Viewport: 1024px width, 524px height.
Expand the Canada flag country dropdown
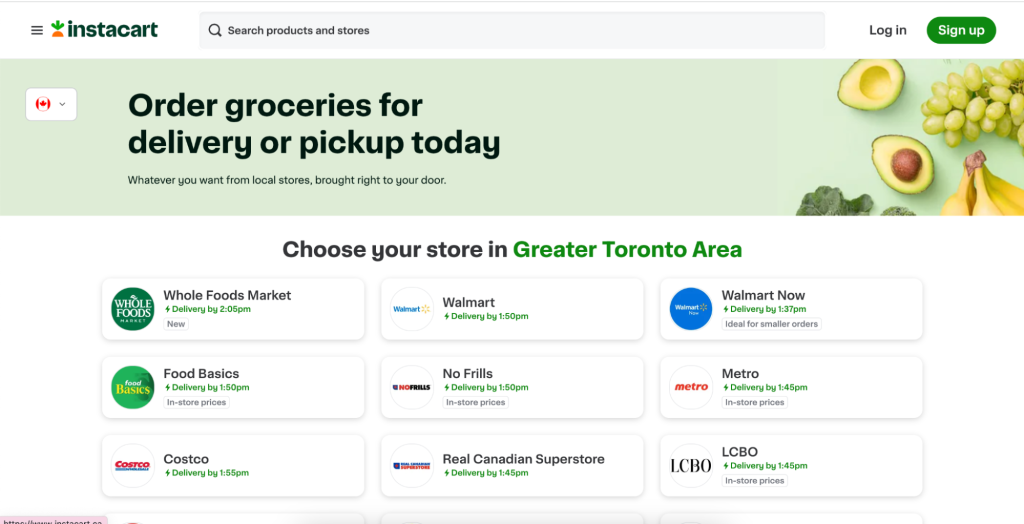coord(51,104)
